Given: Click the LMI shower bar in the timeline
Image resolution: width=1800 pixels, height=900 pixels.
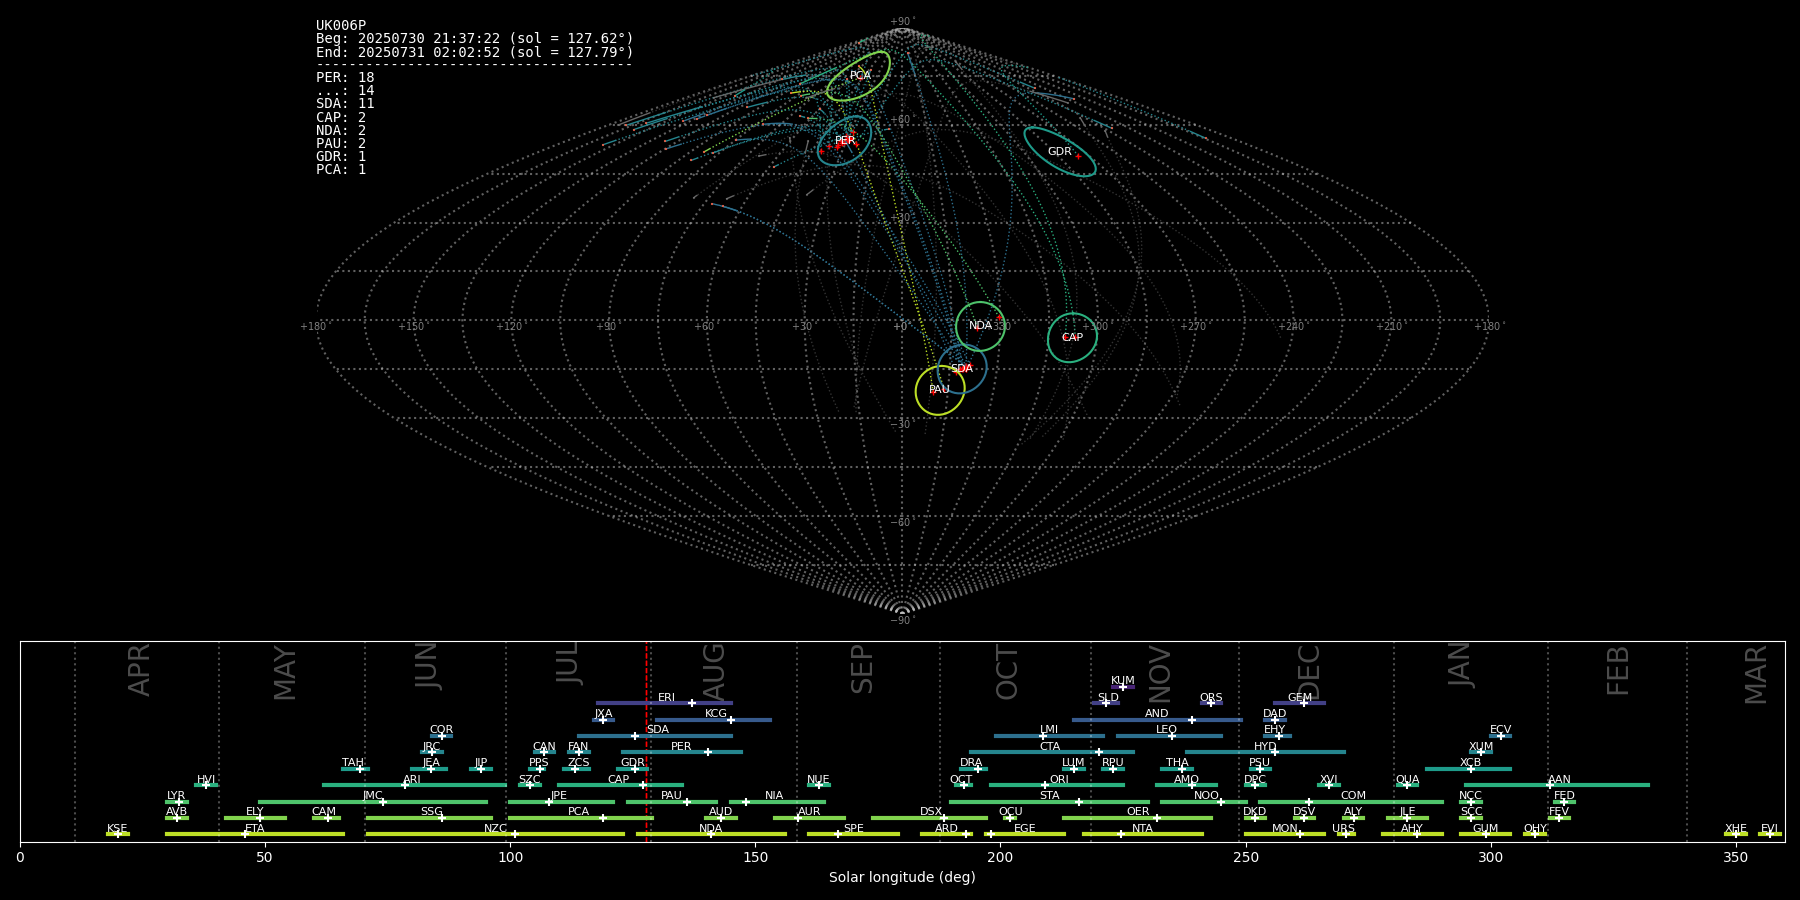Looking at the screenshot, I should click(x=1049, y=736).
